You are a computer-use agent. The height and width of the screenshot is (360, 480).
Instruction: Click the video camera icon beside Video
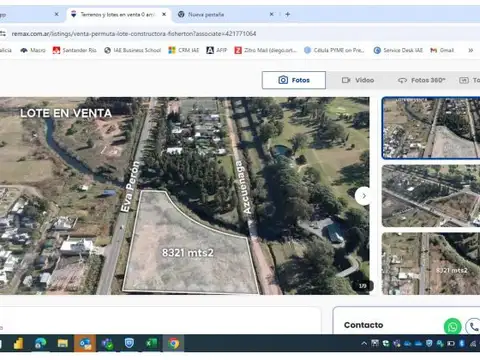(x=346, y=80)
